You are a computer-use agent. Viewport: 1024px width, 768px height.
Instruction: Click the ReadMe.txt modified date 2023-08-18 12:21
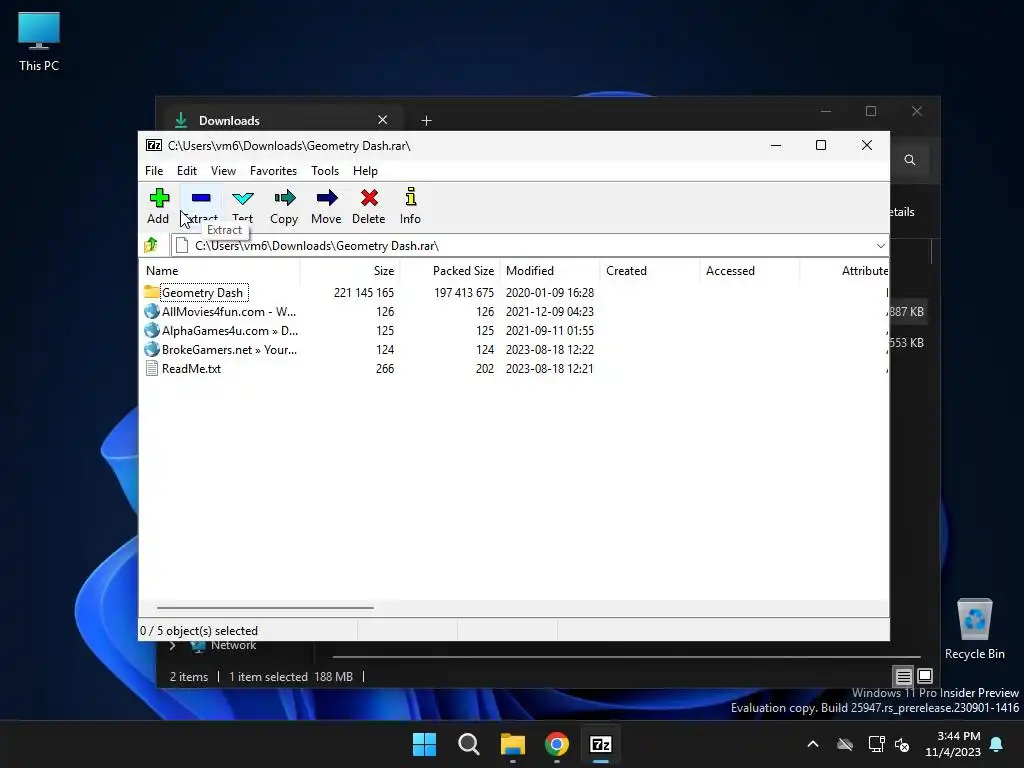pyautogui.click(x=550, y=368)
